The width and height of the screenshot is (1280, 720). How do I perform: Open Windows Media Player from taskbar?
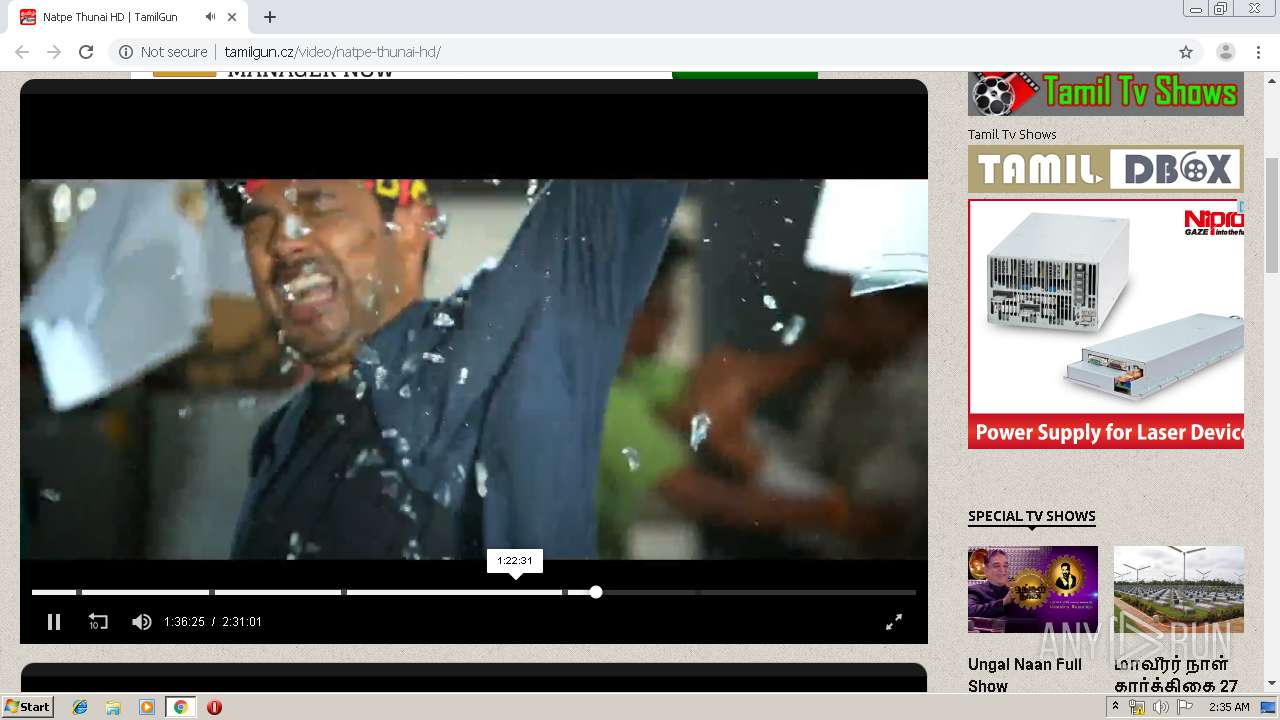147,707
